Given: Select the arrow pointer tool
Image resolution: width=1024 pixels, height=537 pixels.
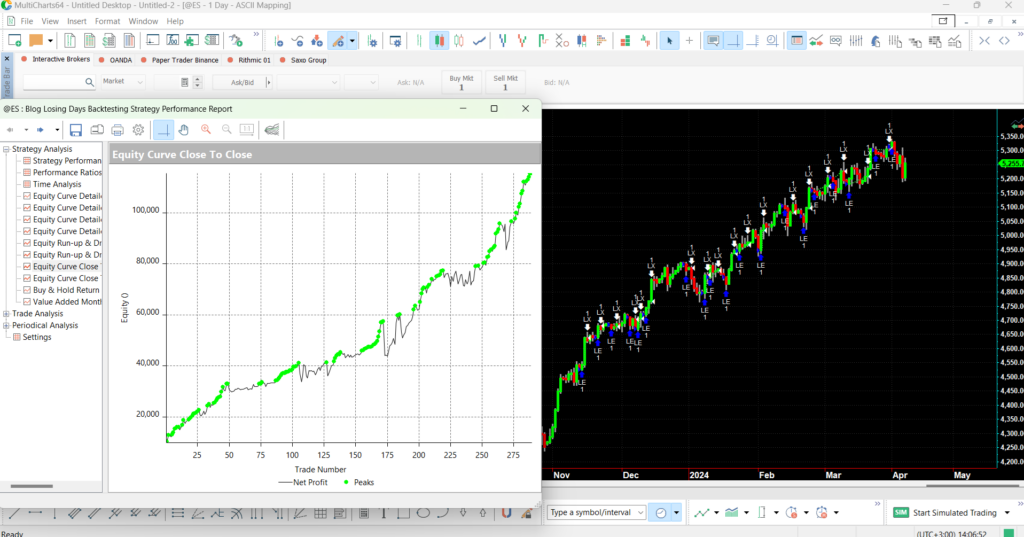Looking at the screenshot, I should pos(669,41).
